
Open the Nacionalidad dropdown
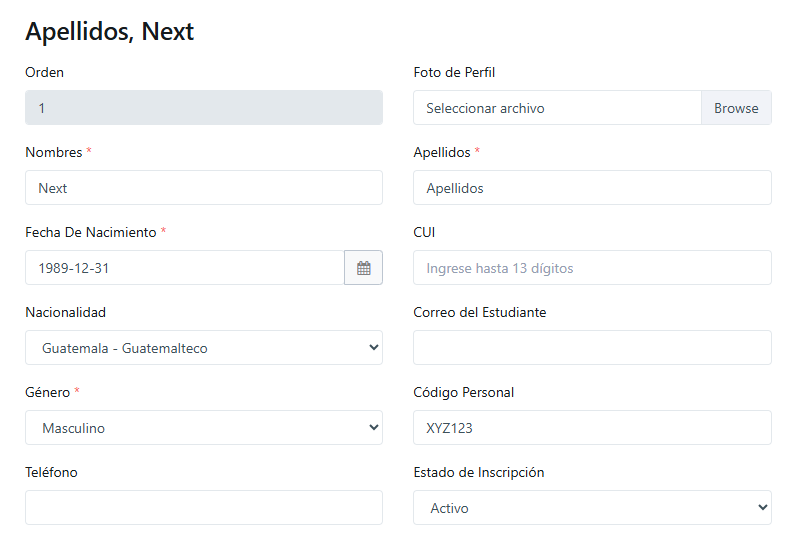pyautogui.click(x=204, y=348)
